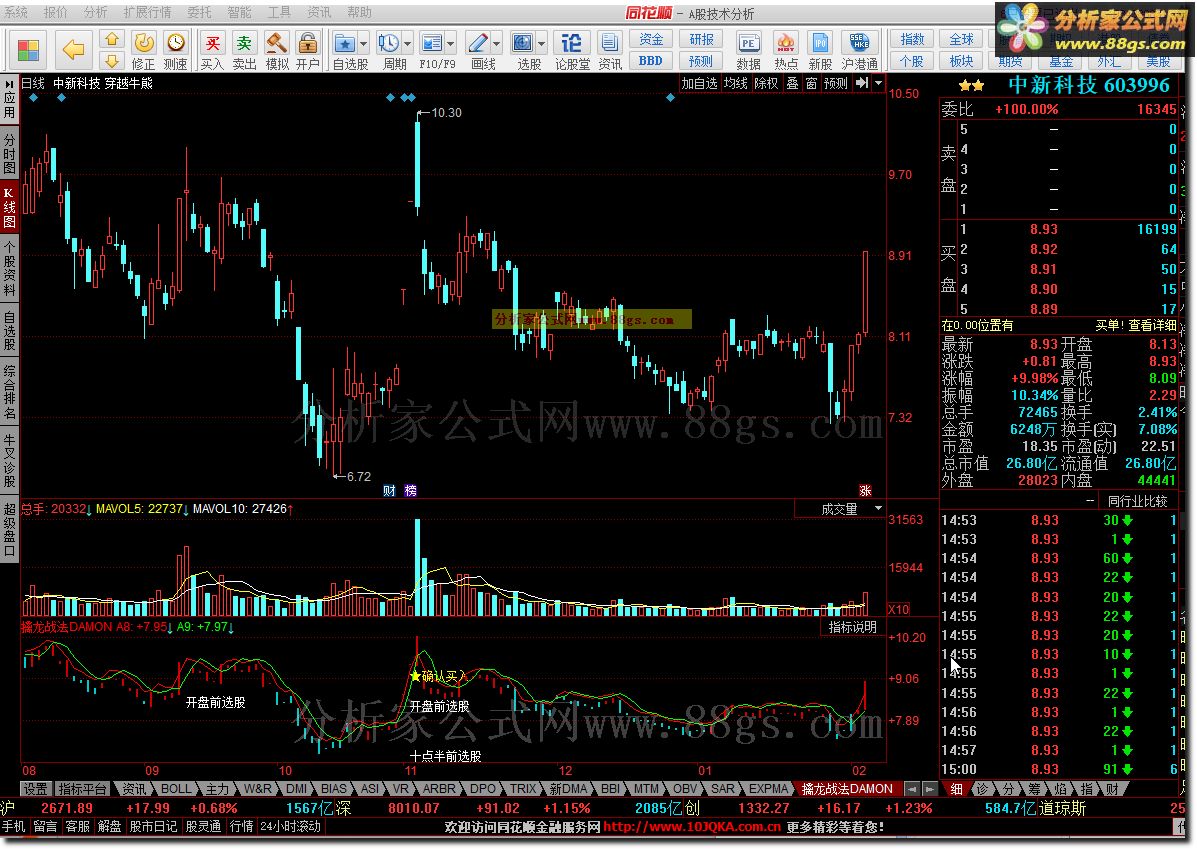
Task: Click 日线 period selector label
Action: click(33, 83)
